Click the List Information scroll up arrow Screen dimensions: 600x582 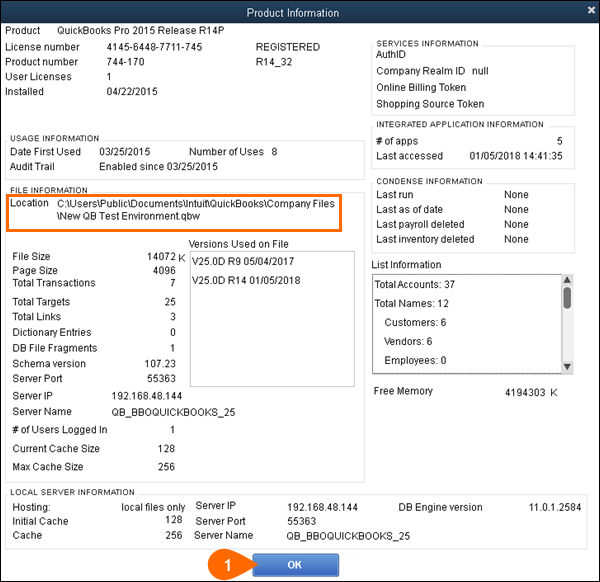click(x=567, y=280)
